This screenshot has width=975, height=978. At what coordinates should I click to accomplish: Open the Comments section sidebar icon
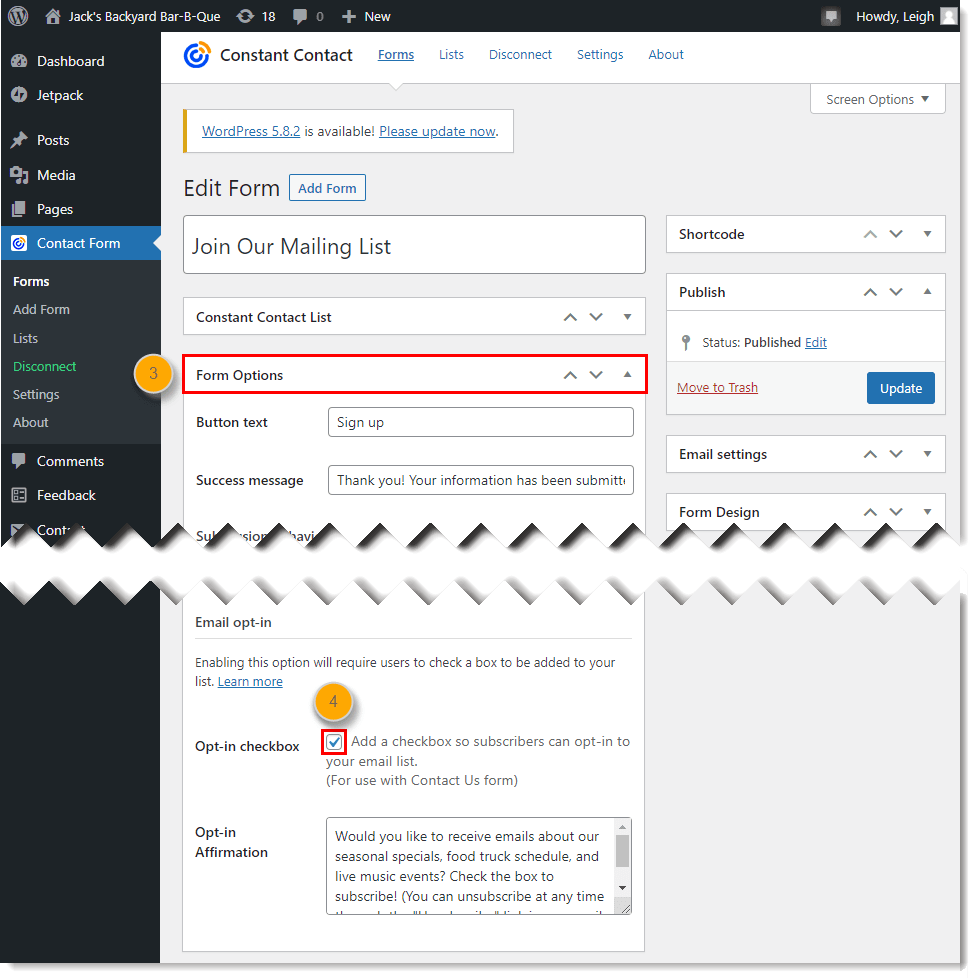pyautogui.click(x=21, y=461)
